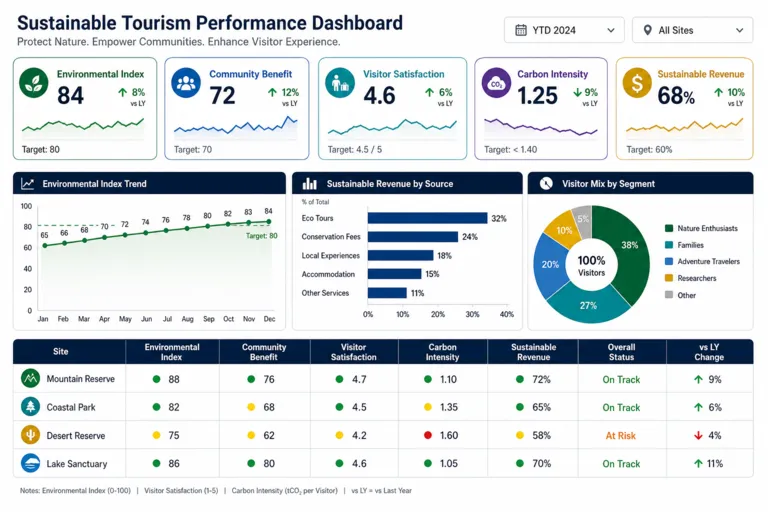
Task: Click the bar chart icon in Sustainable Revenue by Source header
Action: [x=310, y=184]
